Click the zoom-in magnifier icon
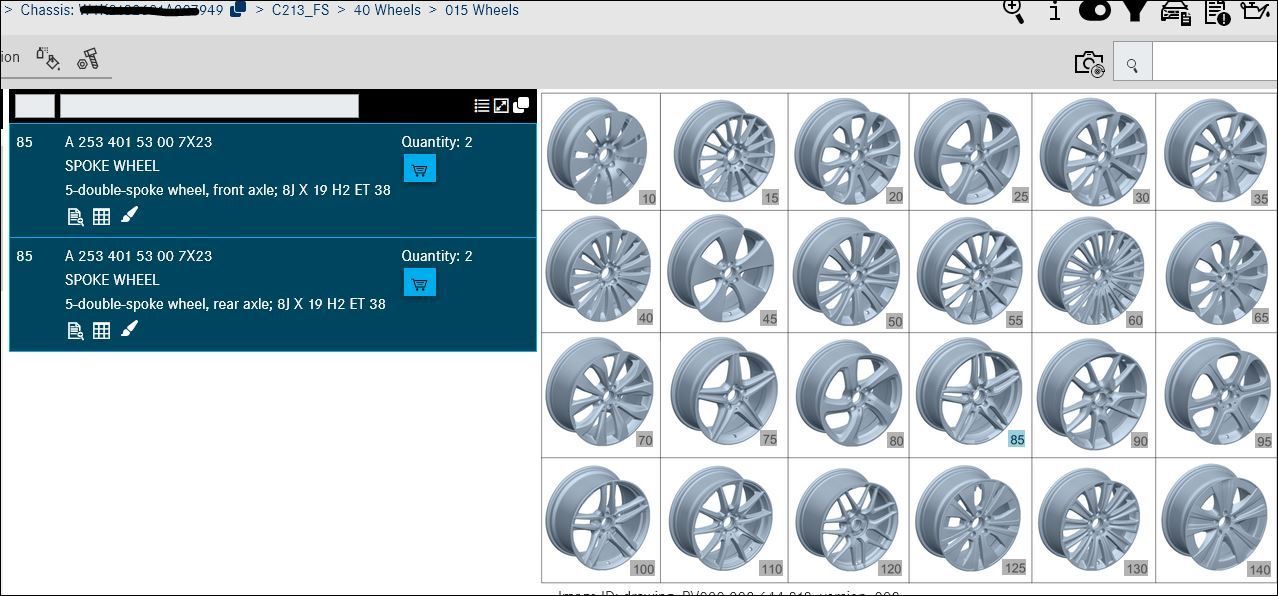Screen dimensions: 1278x596 (x=1014, y=10)
